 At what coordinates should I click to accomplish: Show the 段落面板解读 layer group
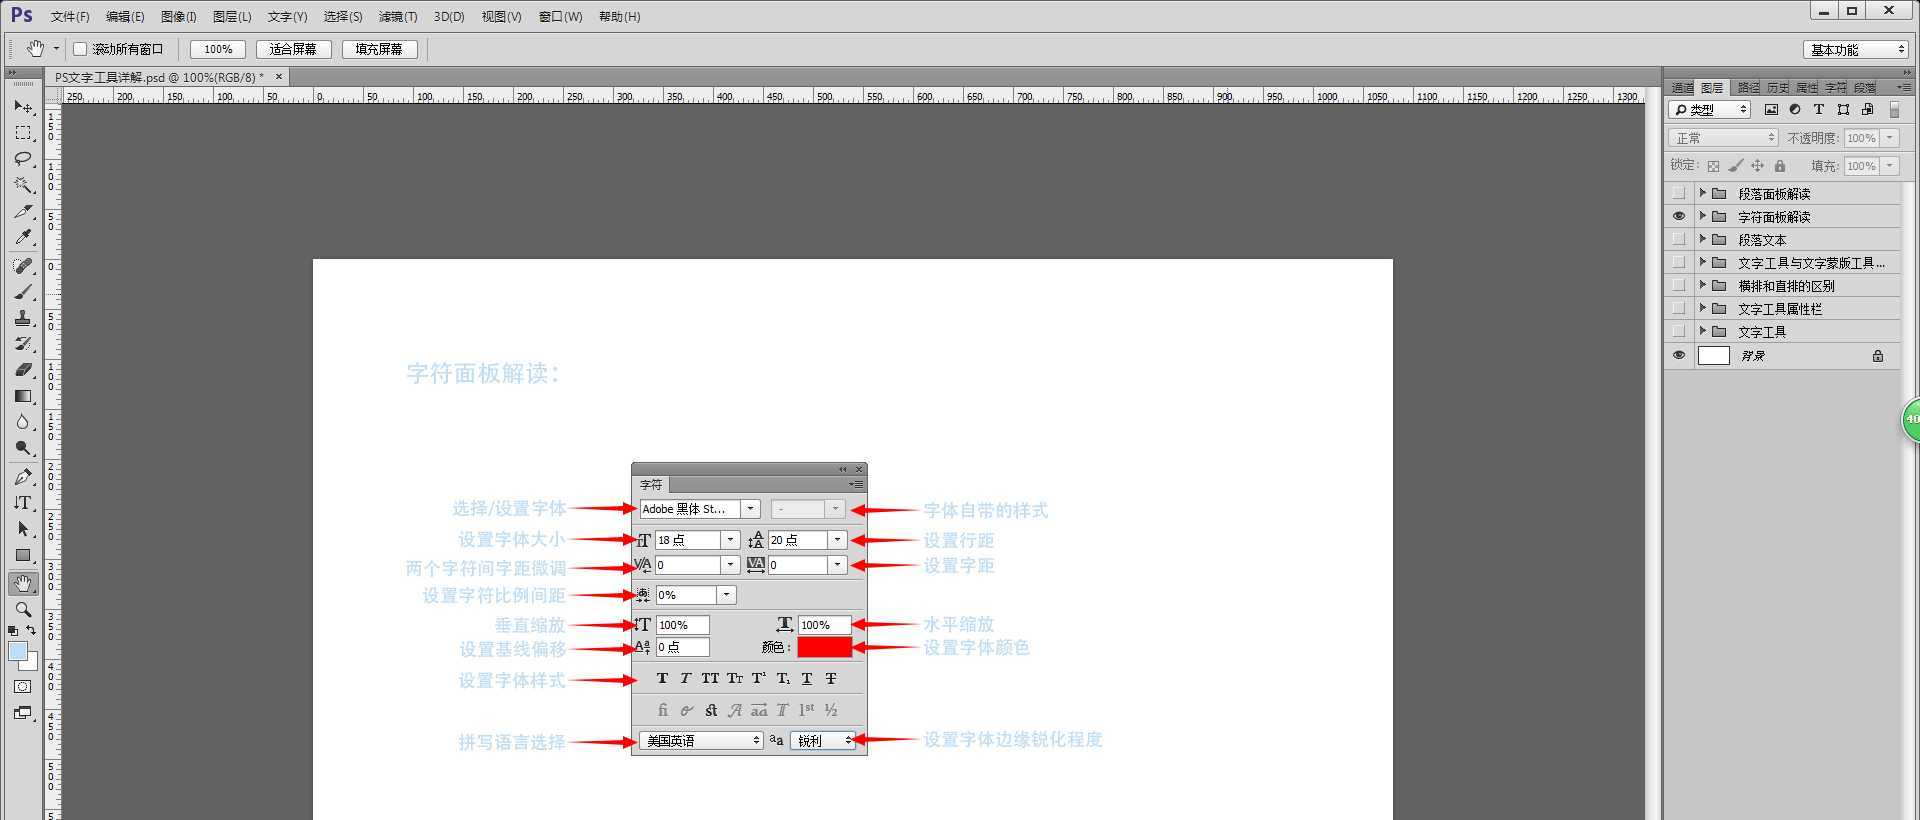[x=1679, y=194]
